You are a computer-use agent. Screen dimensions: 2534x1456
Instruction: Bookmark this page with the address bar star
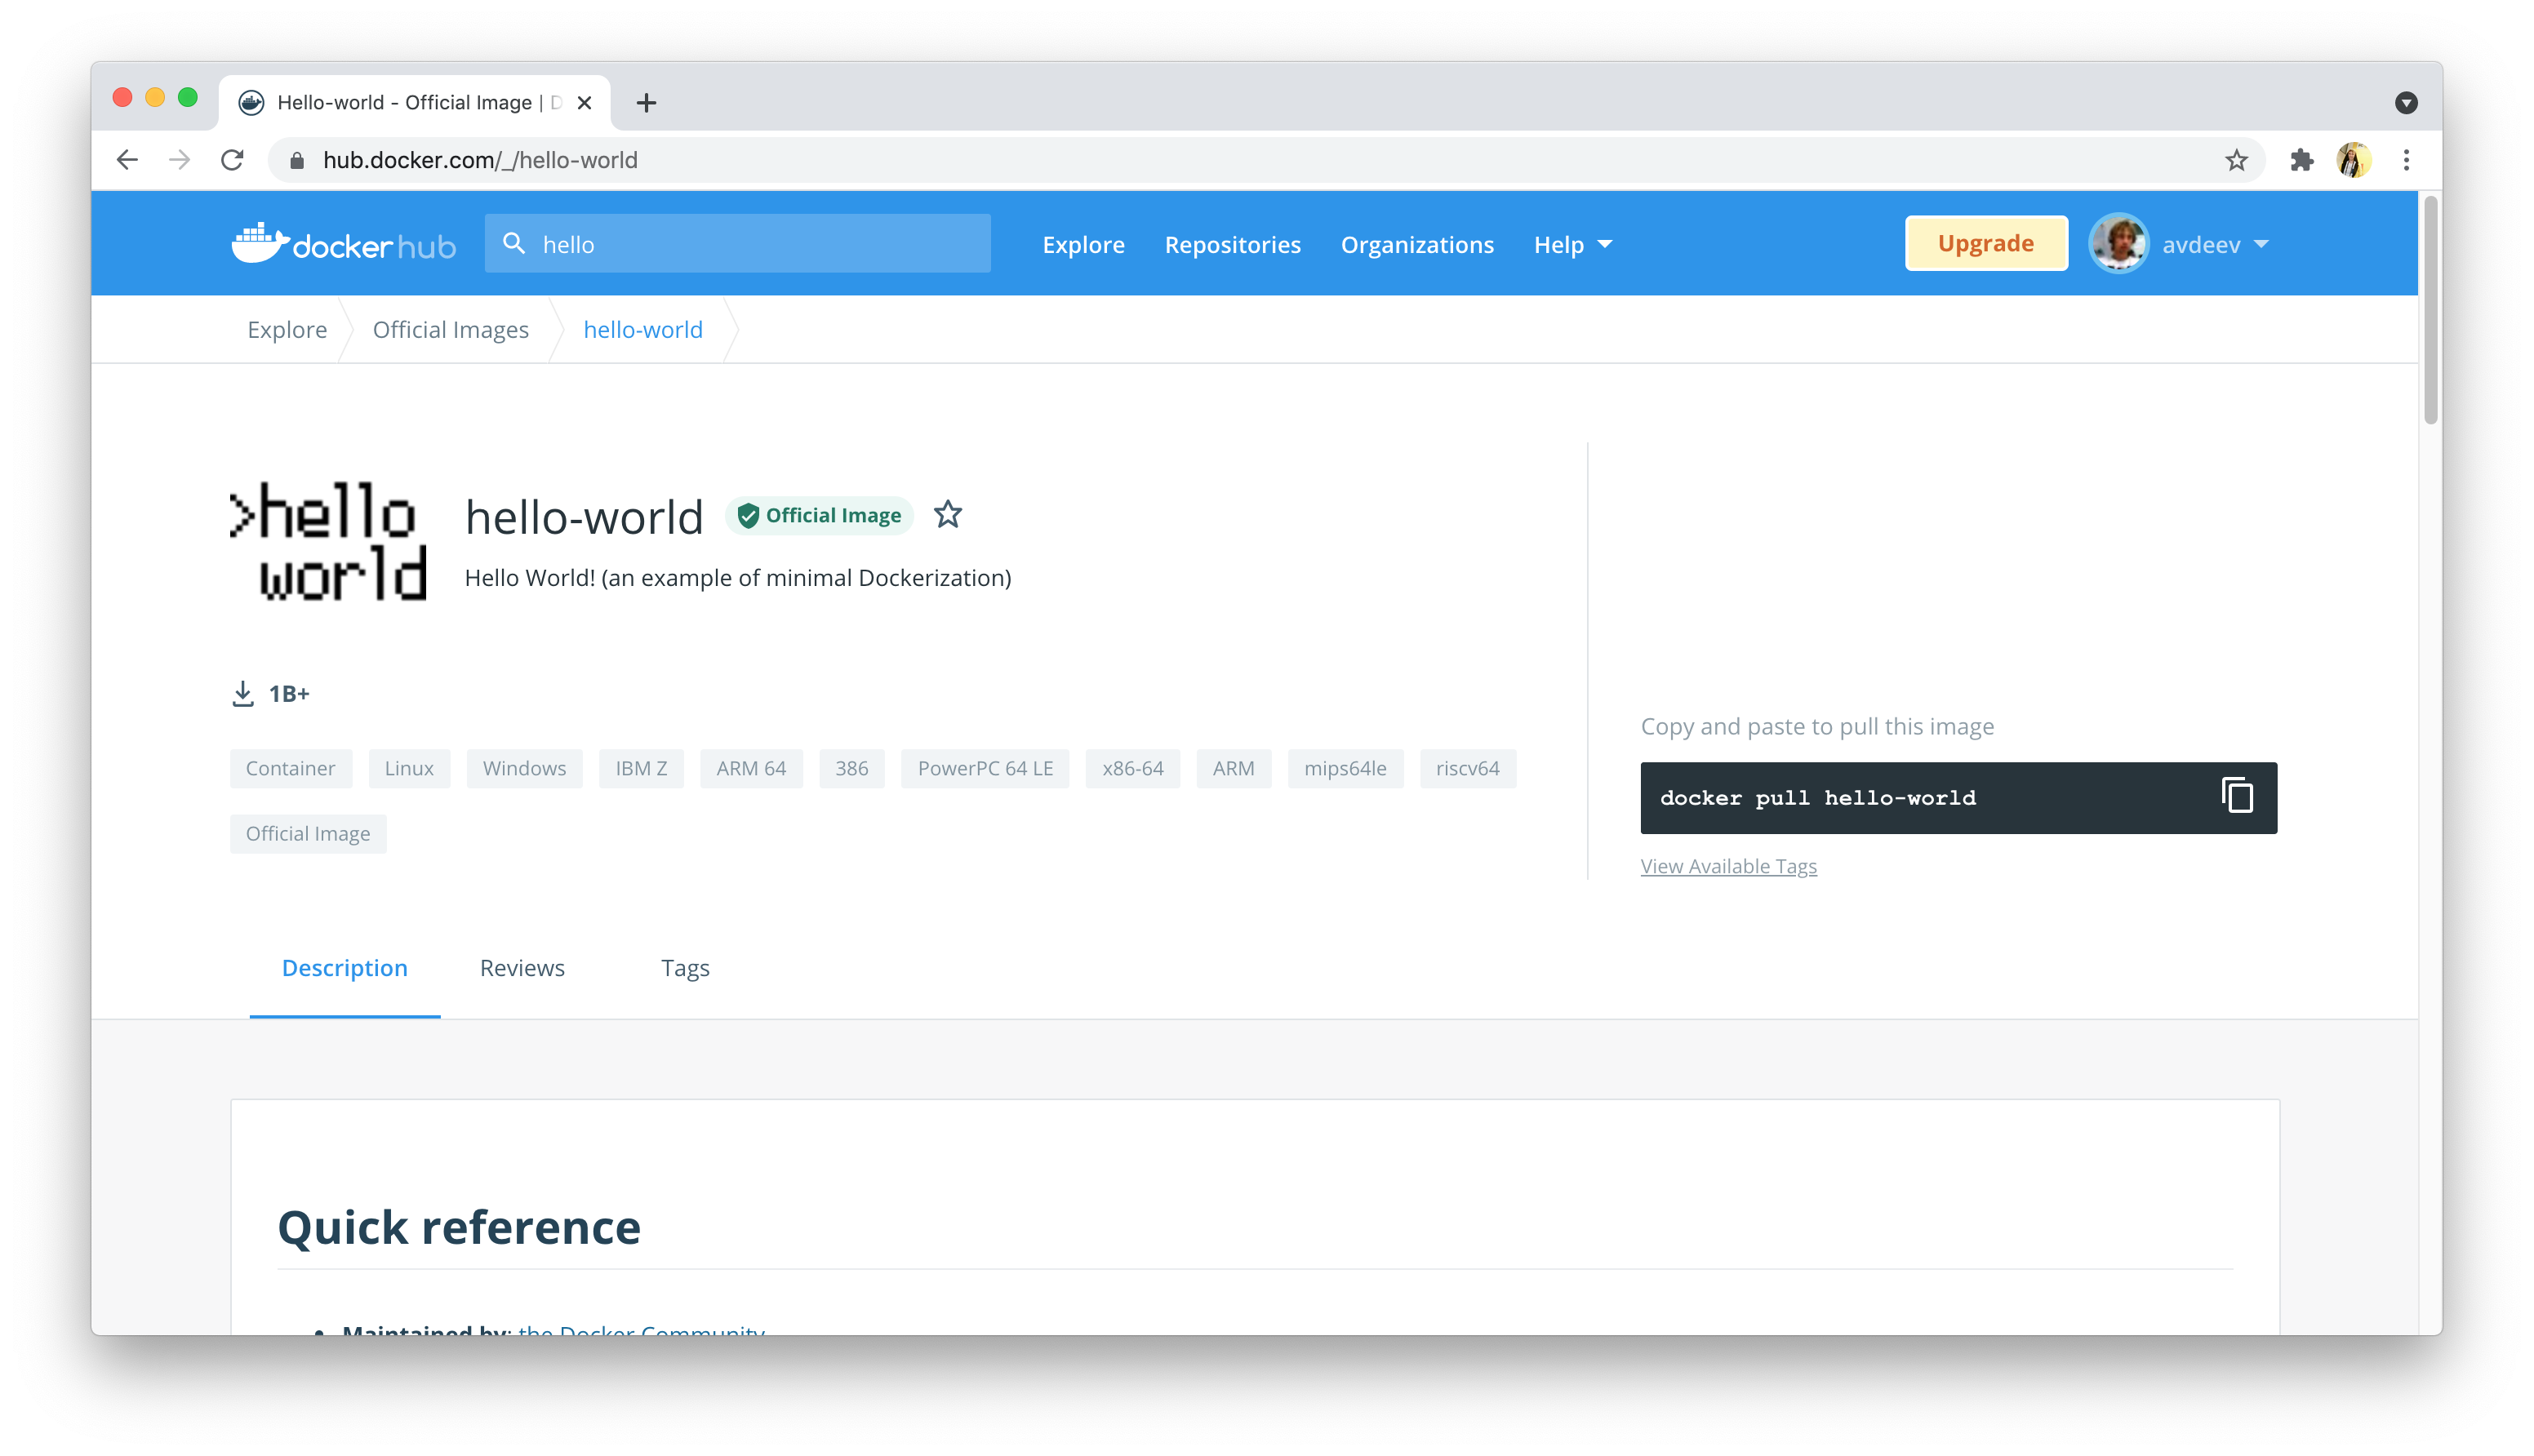click(2236, 160)
